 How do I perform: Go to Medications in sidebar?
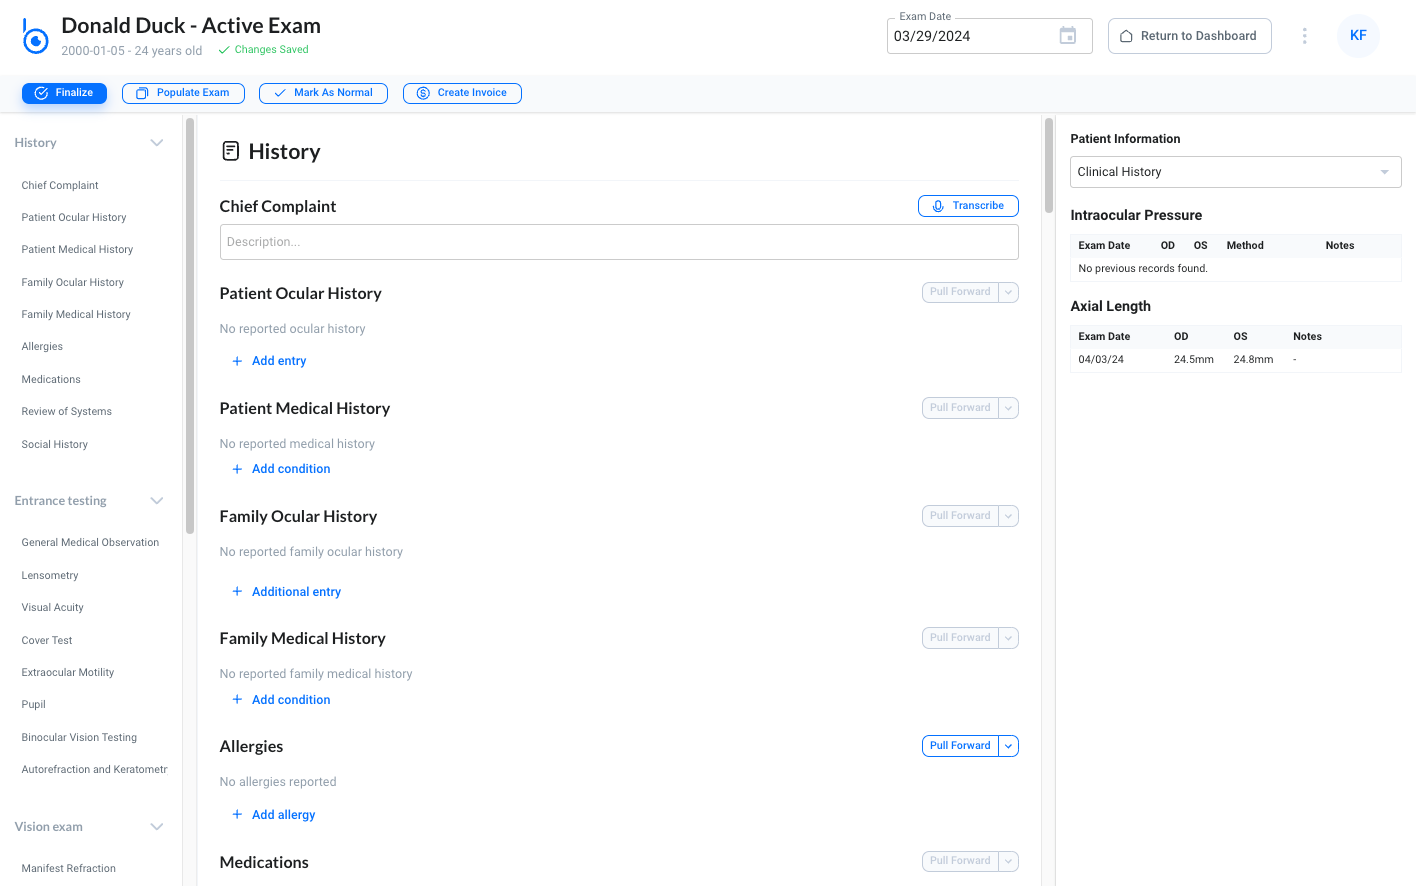[x=51, y=379]
